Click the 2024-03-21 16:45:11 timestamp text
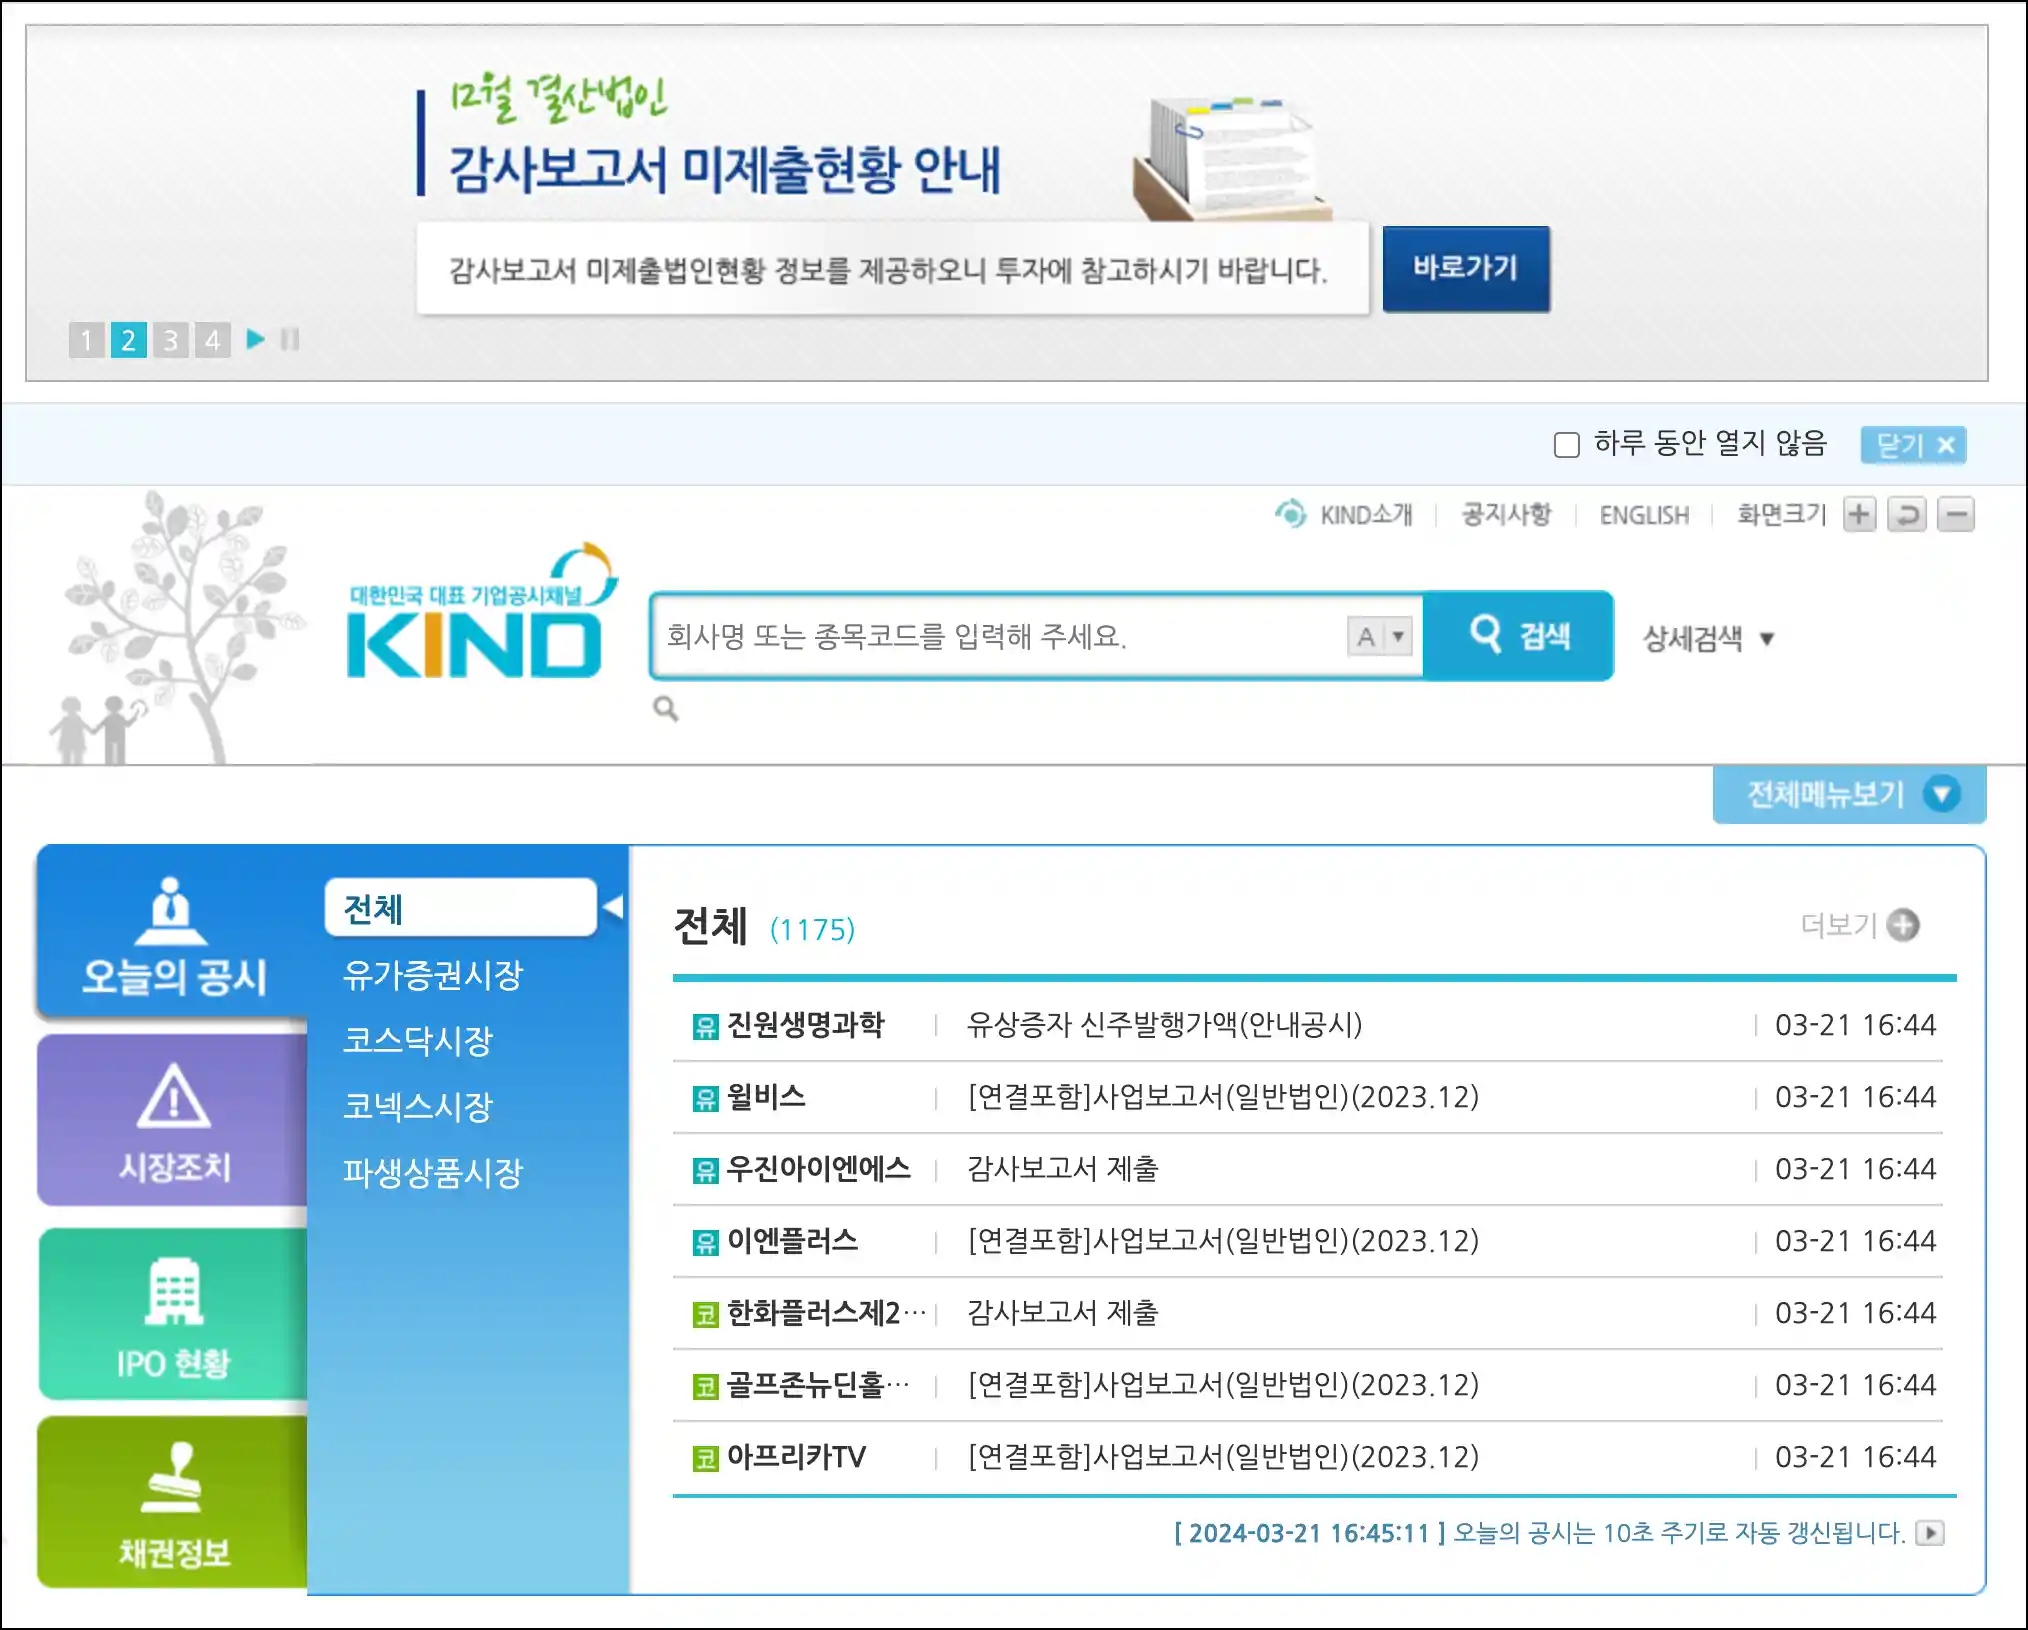2028x1630 pixels. pyautogui.click(x=1309, y=1533)
